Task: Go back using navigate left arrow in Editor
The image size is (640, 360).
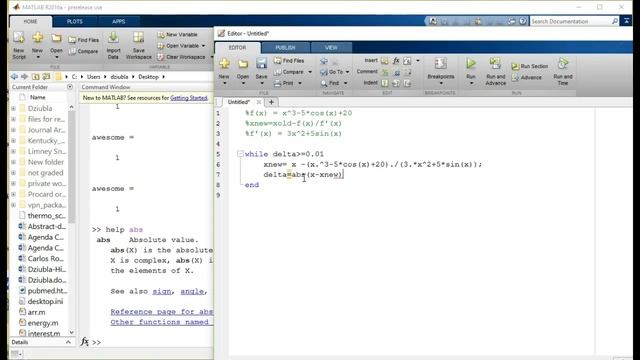Action: [x=324, y=61]
